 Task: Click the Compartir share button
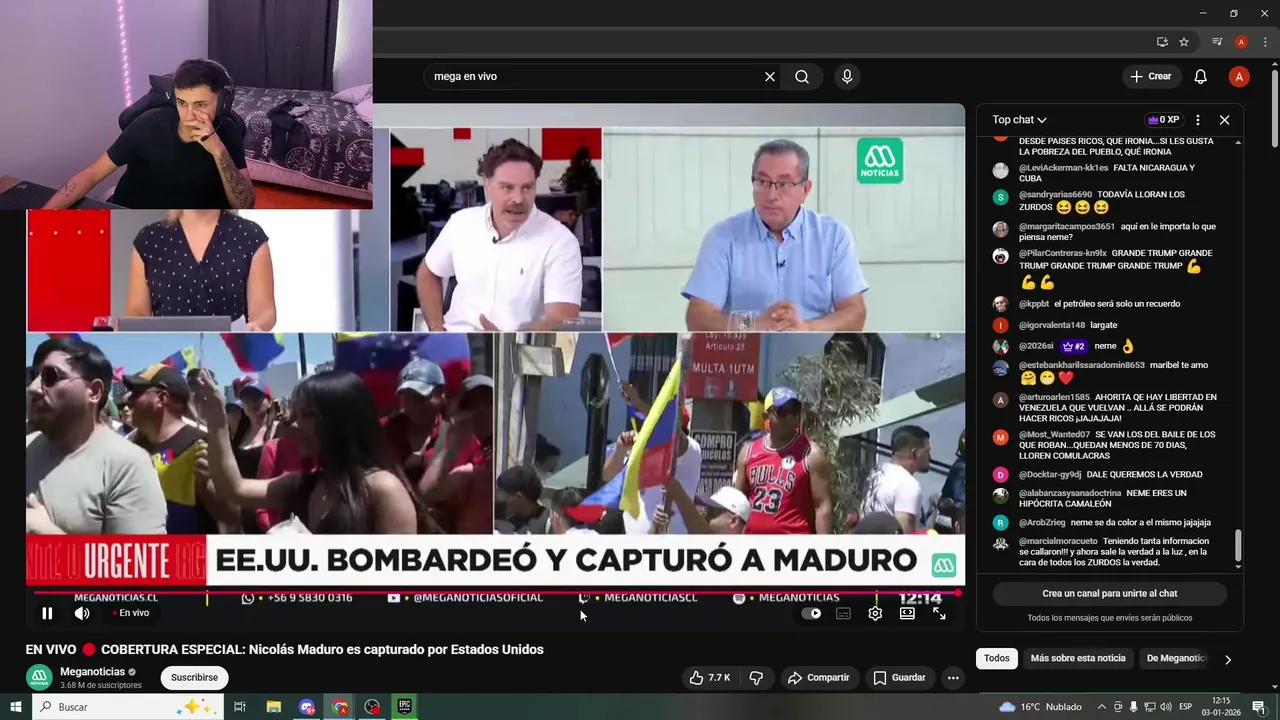(818, 678)
